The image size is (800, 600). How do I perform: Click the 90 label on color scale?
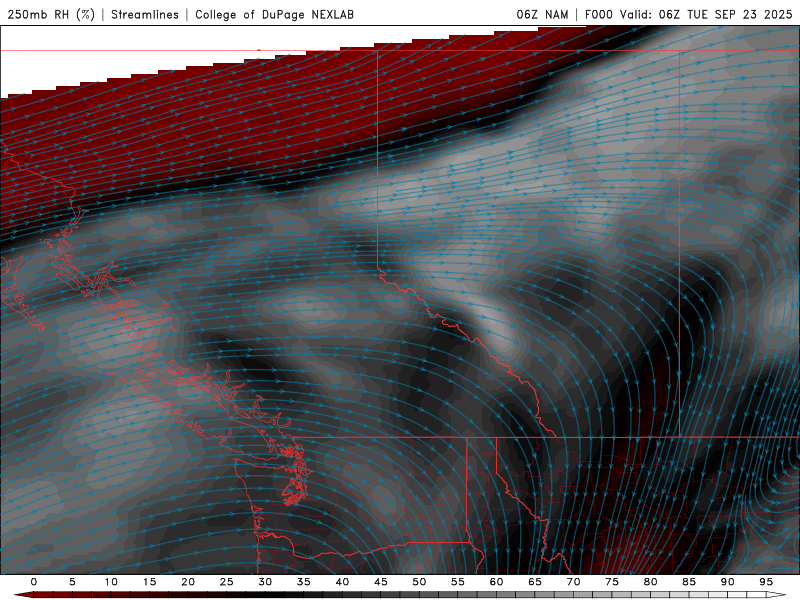pyautogui.click(x=727, y=582)
